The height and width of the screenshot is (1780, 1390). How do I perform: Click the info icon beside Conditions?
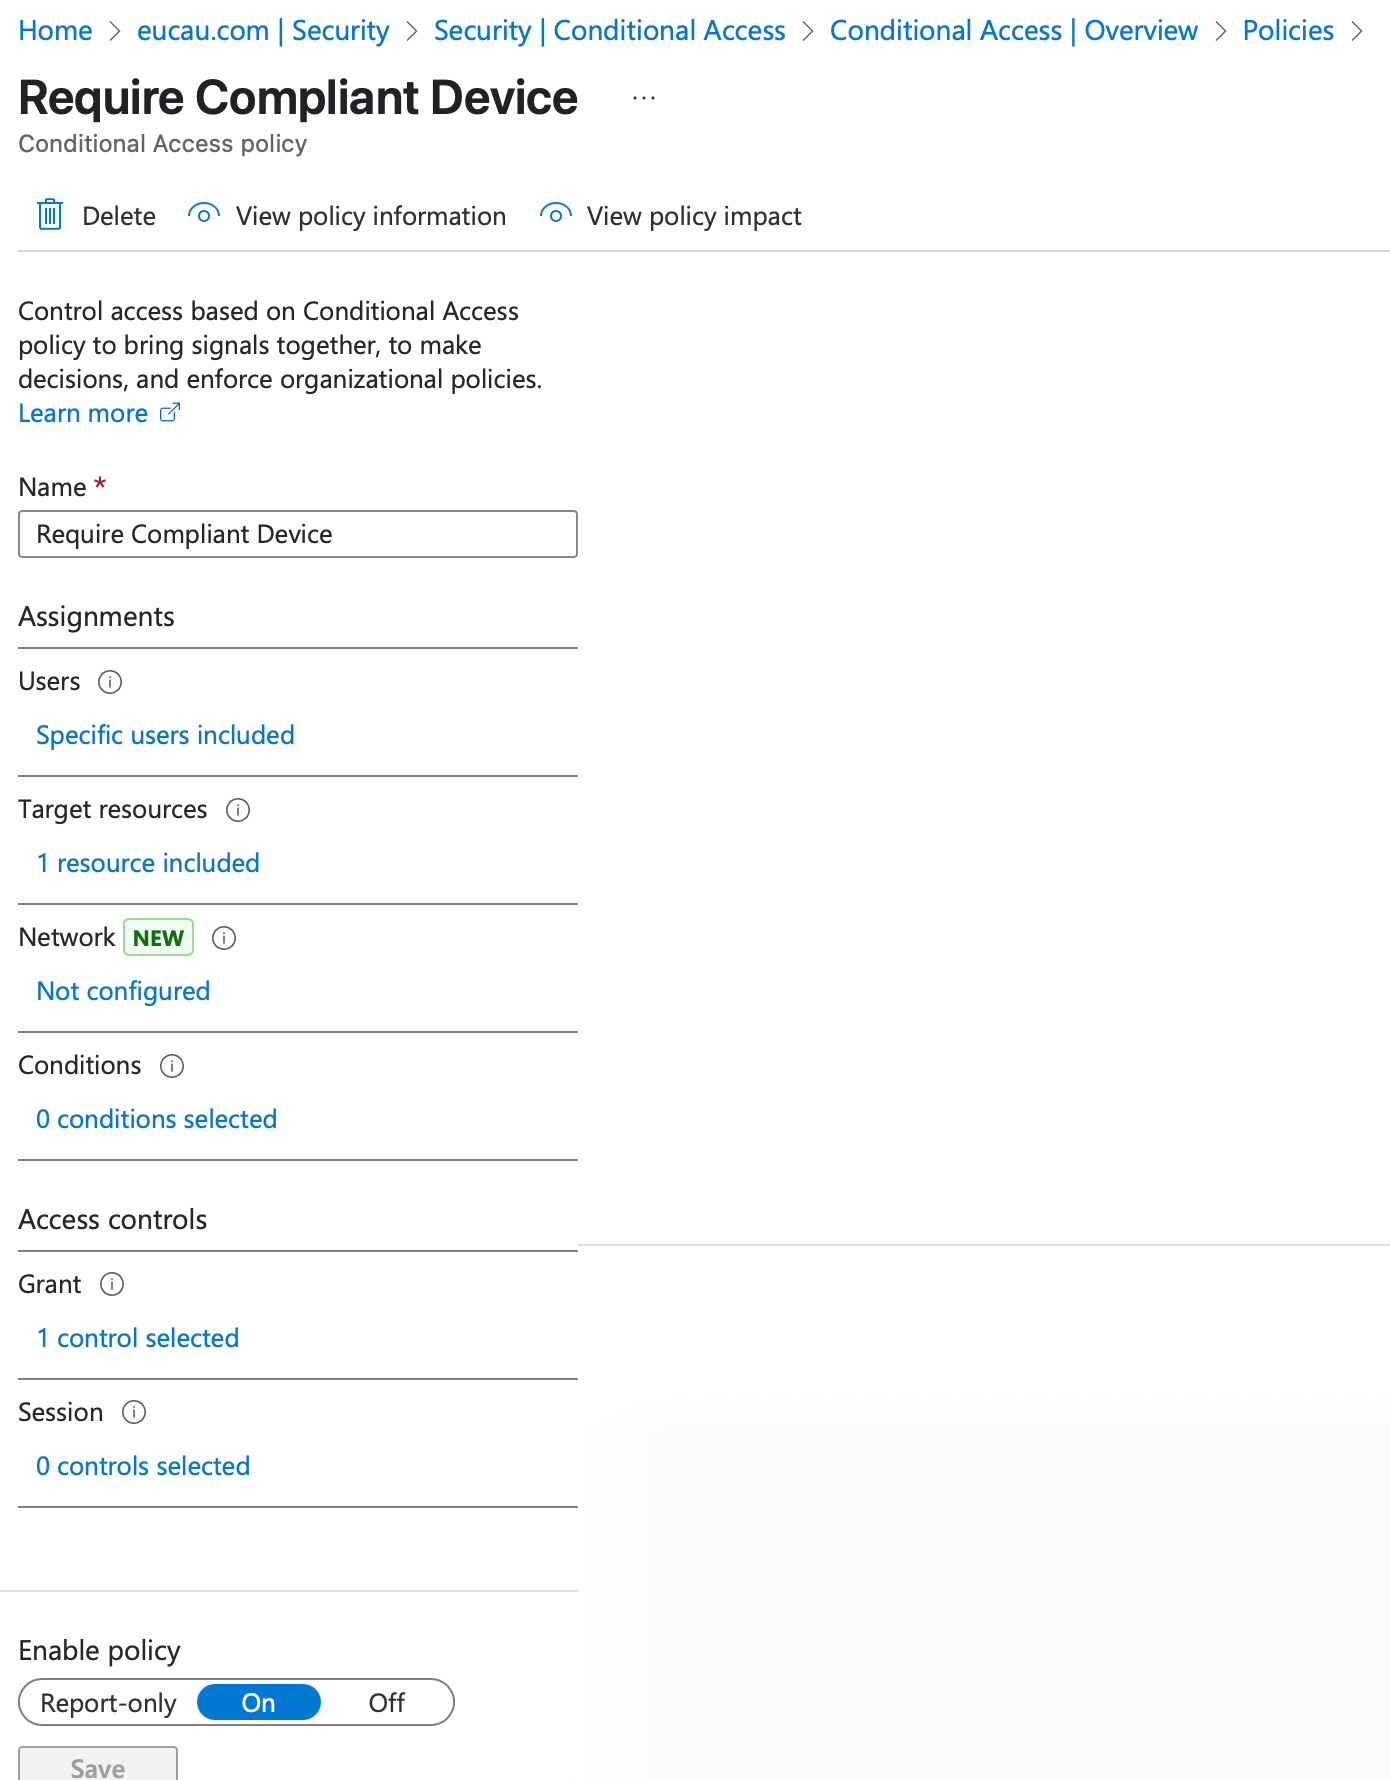(172, 1066)
